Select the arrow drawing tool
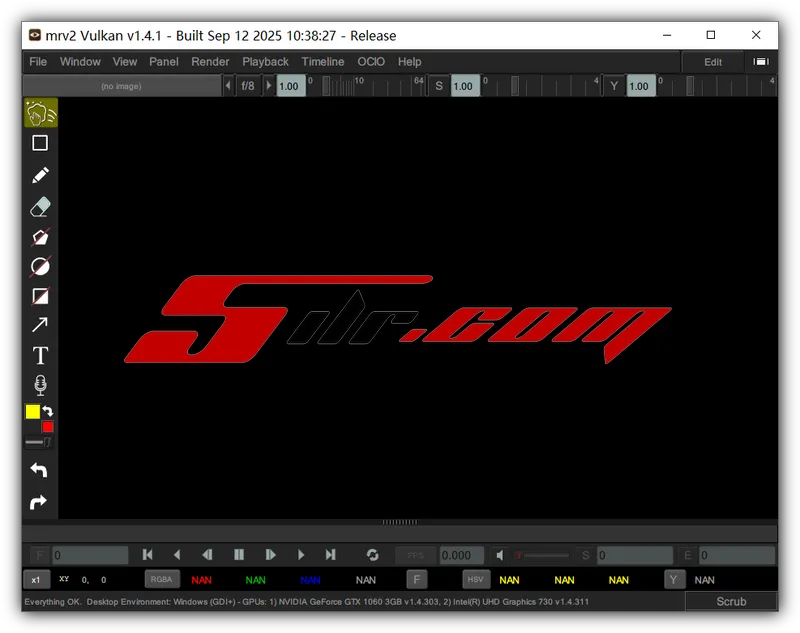The image size is (800, 633). (40, 325)
